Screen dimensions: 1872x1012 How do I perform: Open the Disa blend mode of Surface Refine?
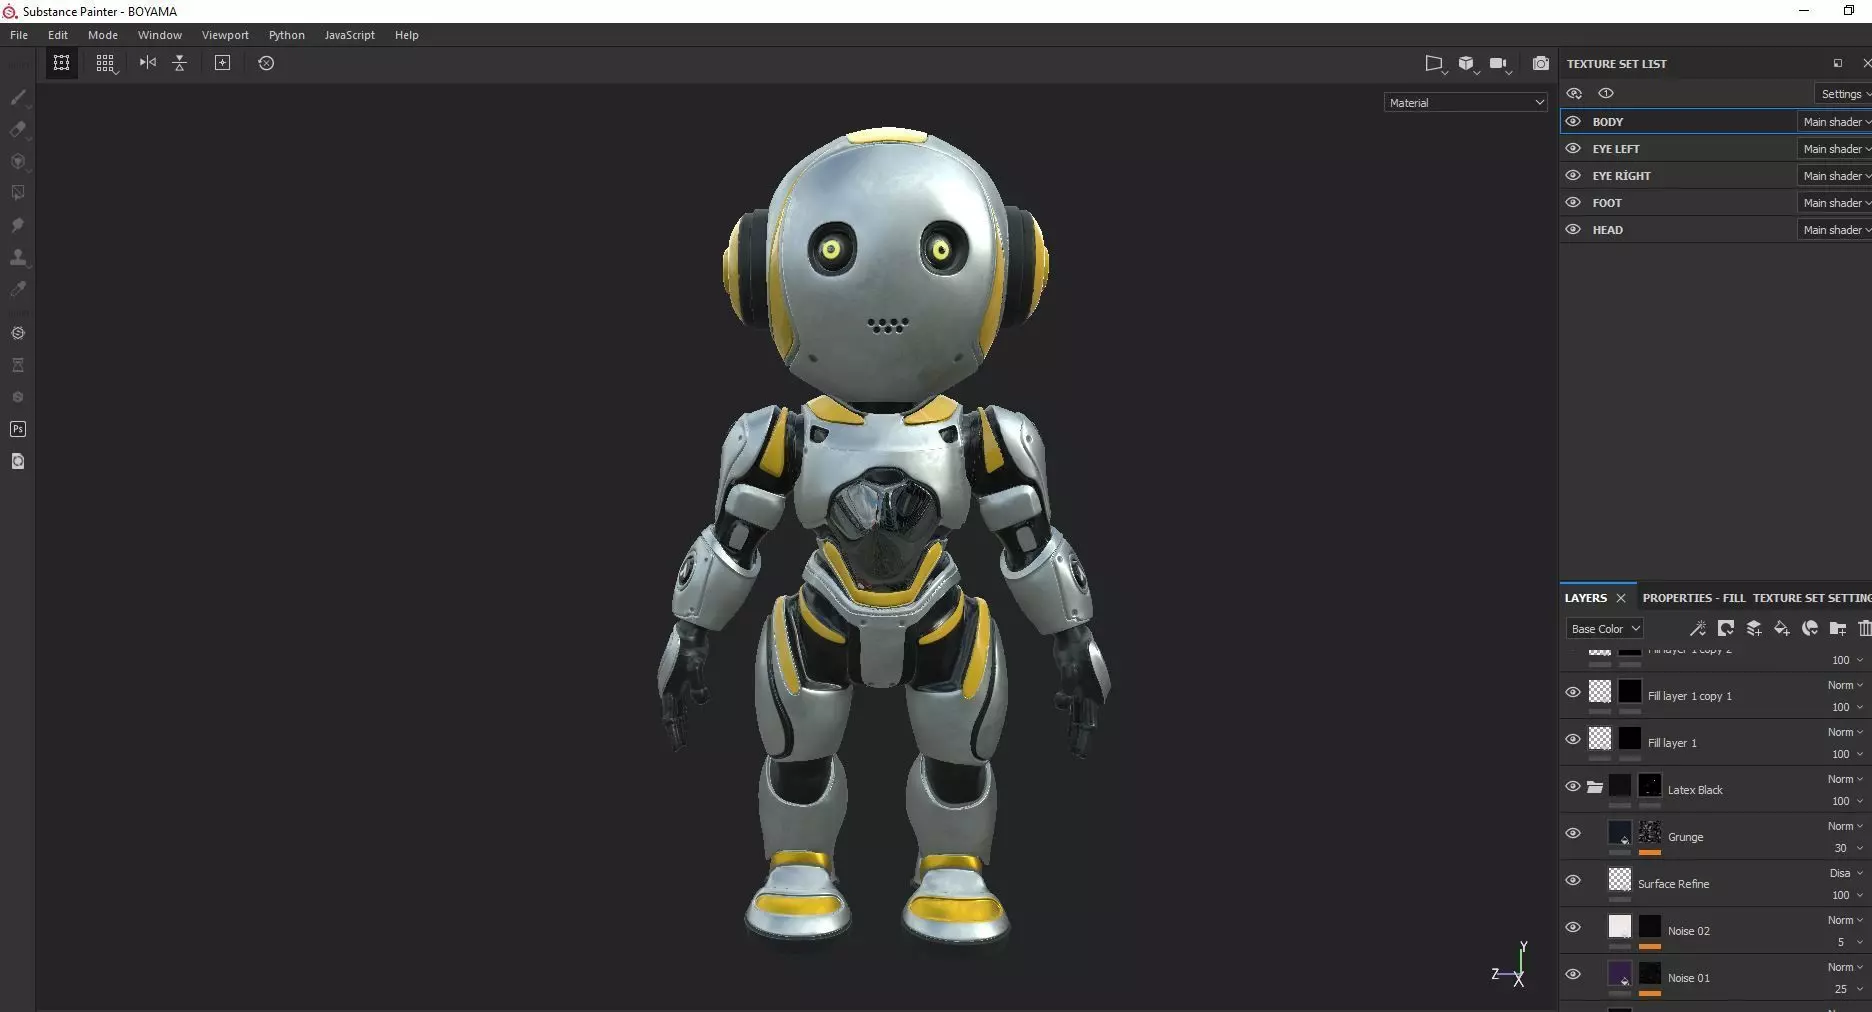1845,873
